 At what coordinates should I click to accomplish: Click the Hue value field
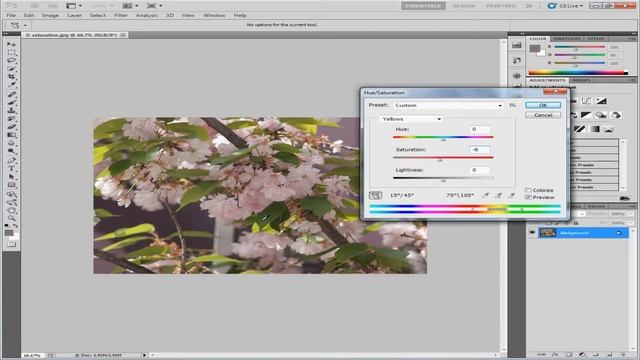[x=479, y=129]
